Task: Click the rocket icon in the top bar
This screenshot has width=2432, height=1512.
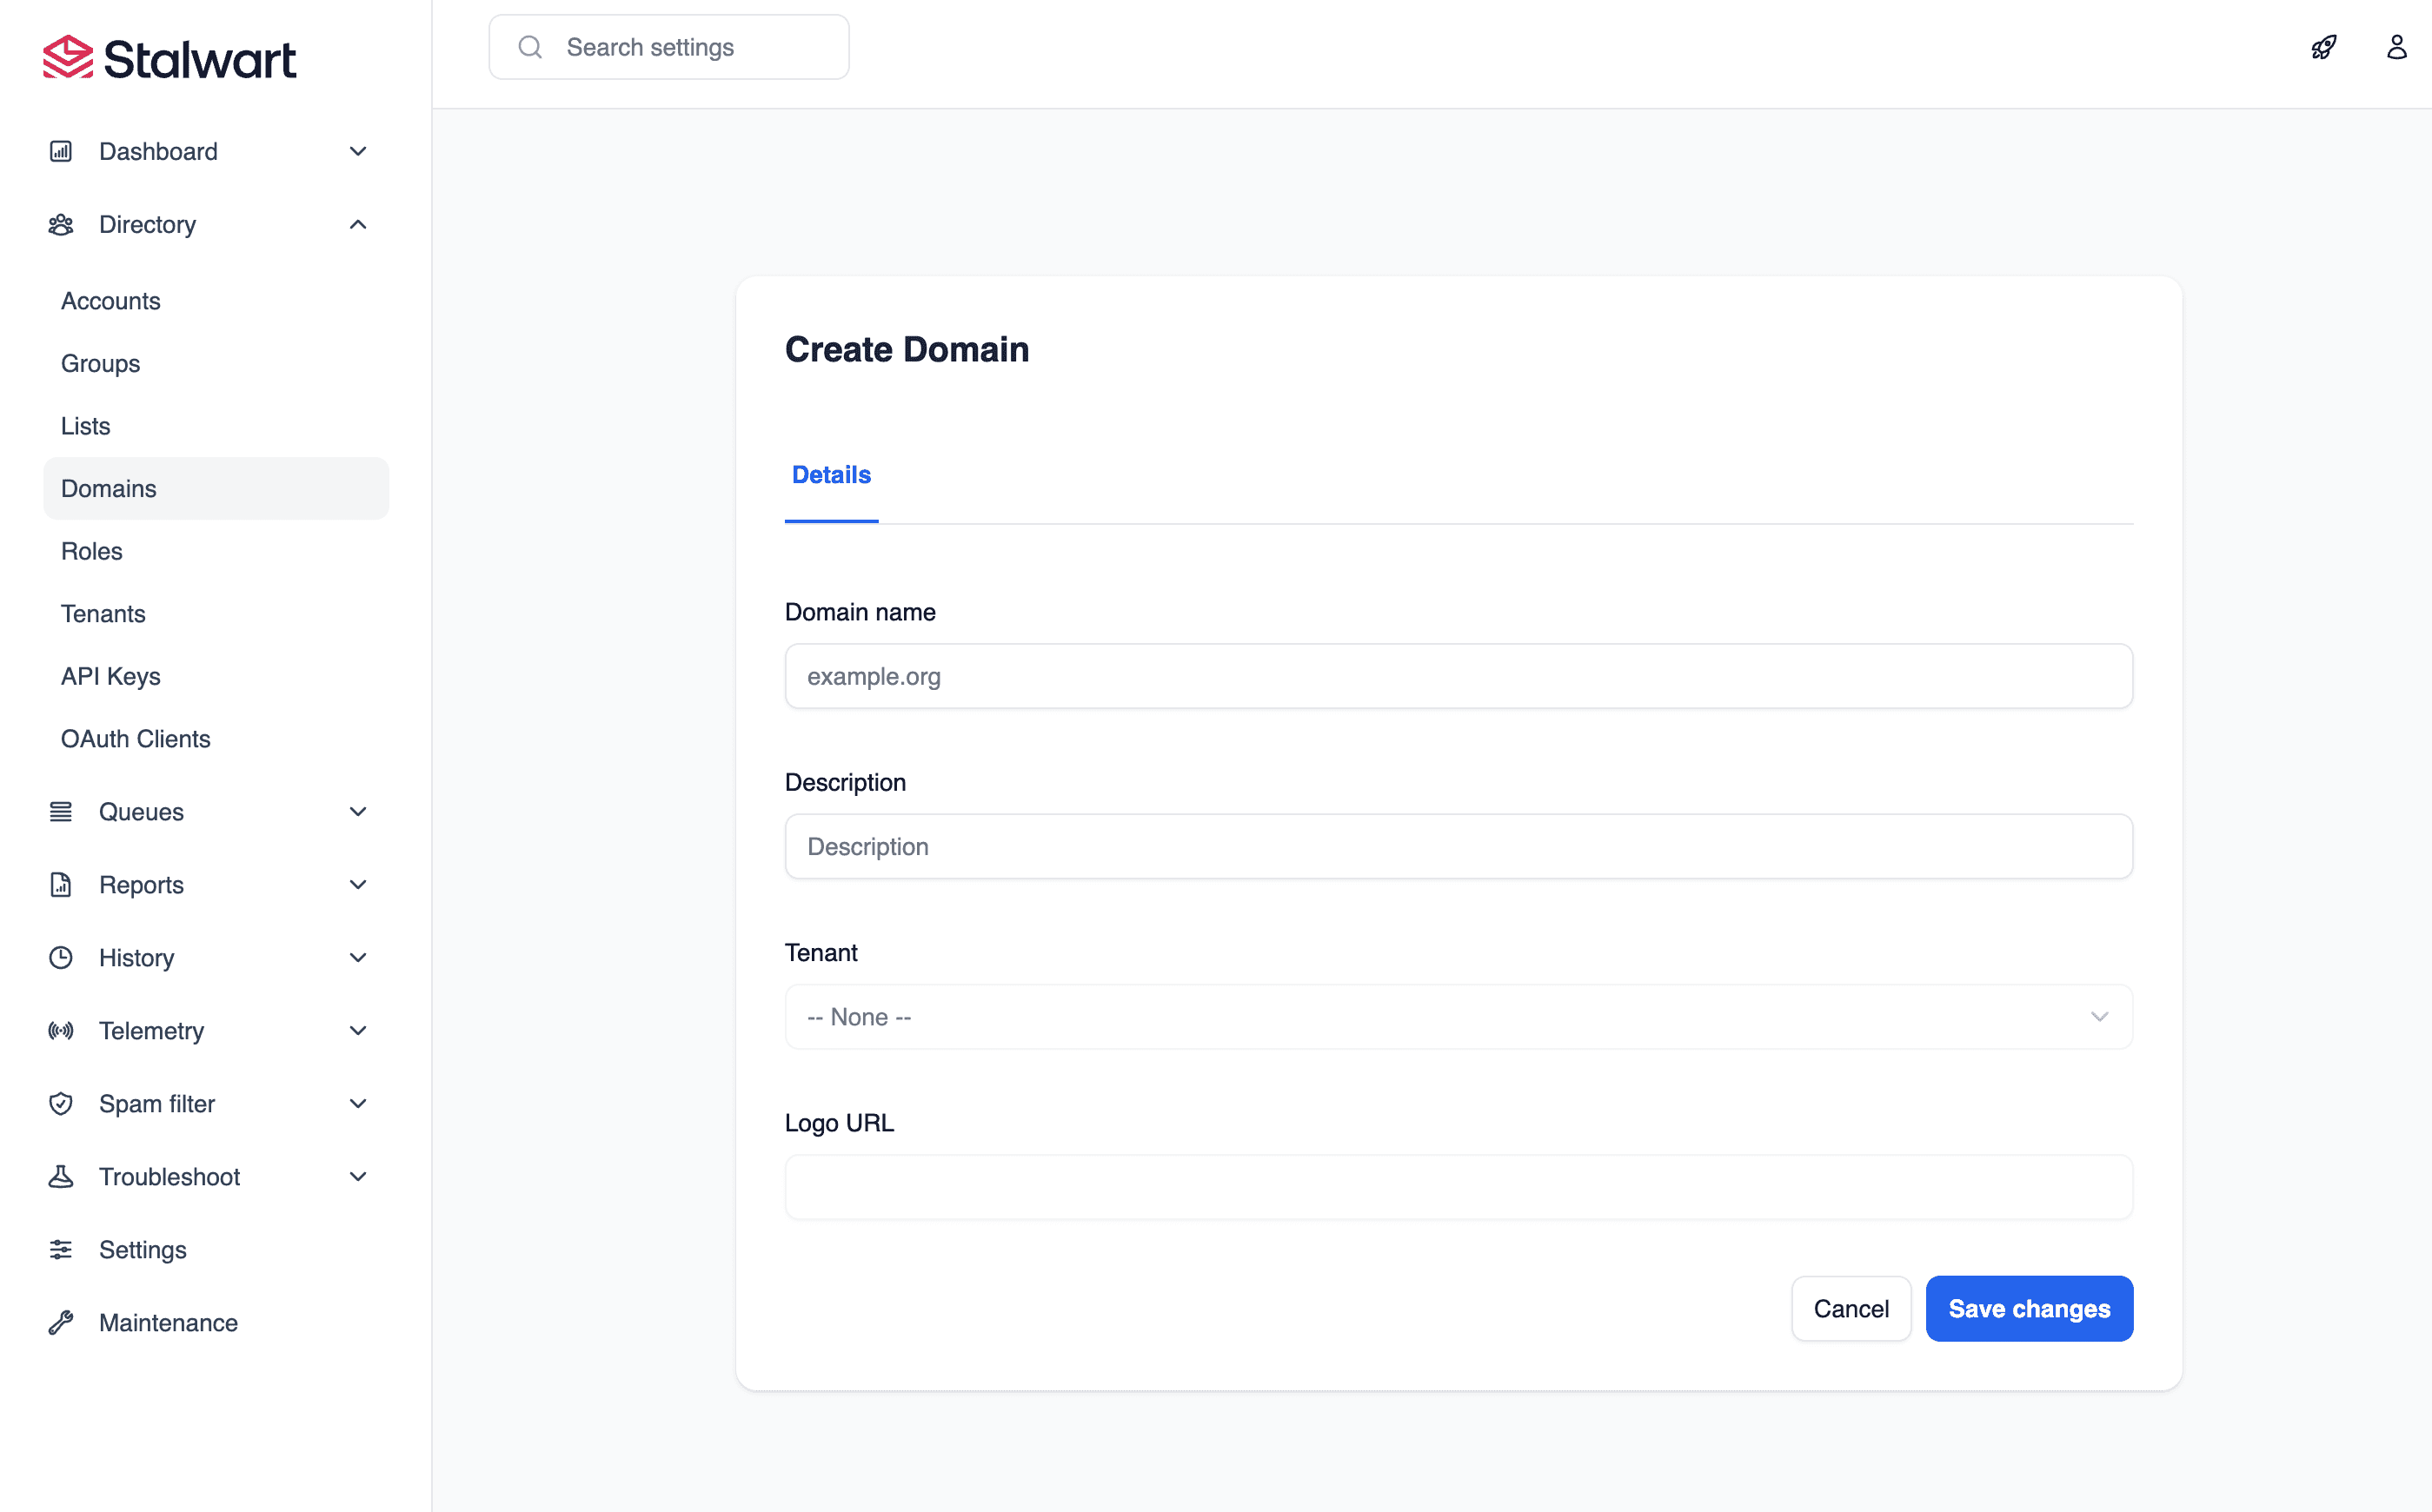Action: [x=2323, y=47]
